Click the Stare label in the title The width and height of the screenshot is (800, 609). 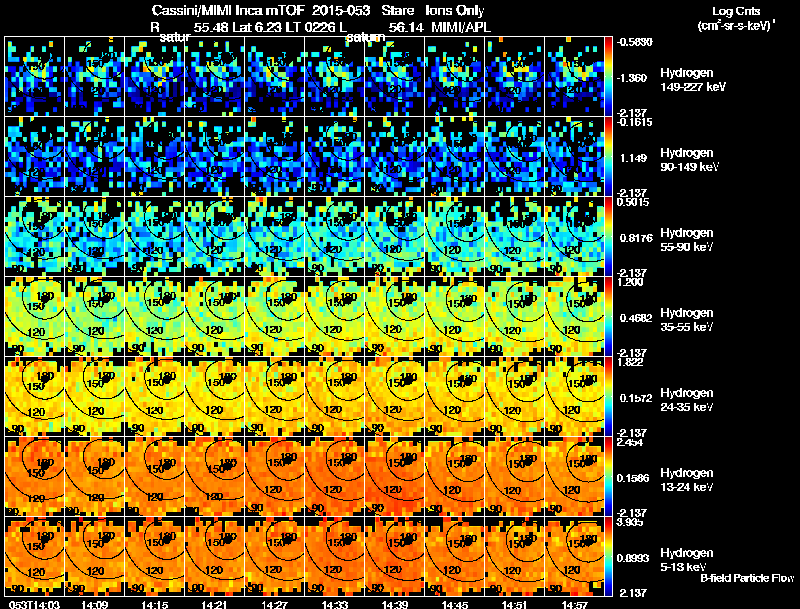[397, 10]
